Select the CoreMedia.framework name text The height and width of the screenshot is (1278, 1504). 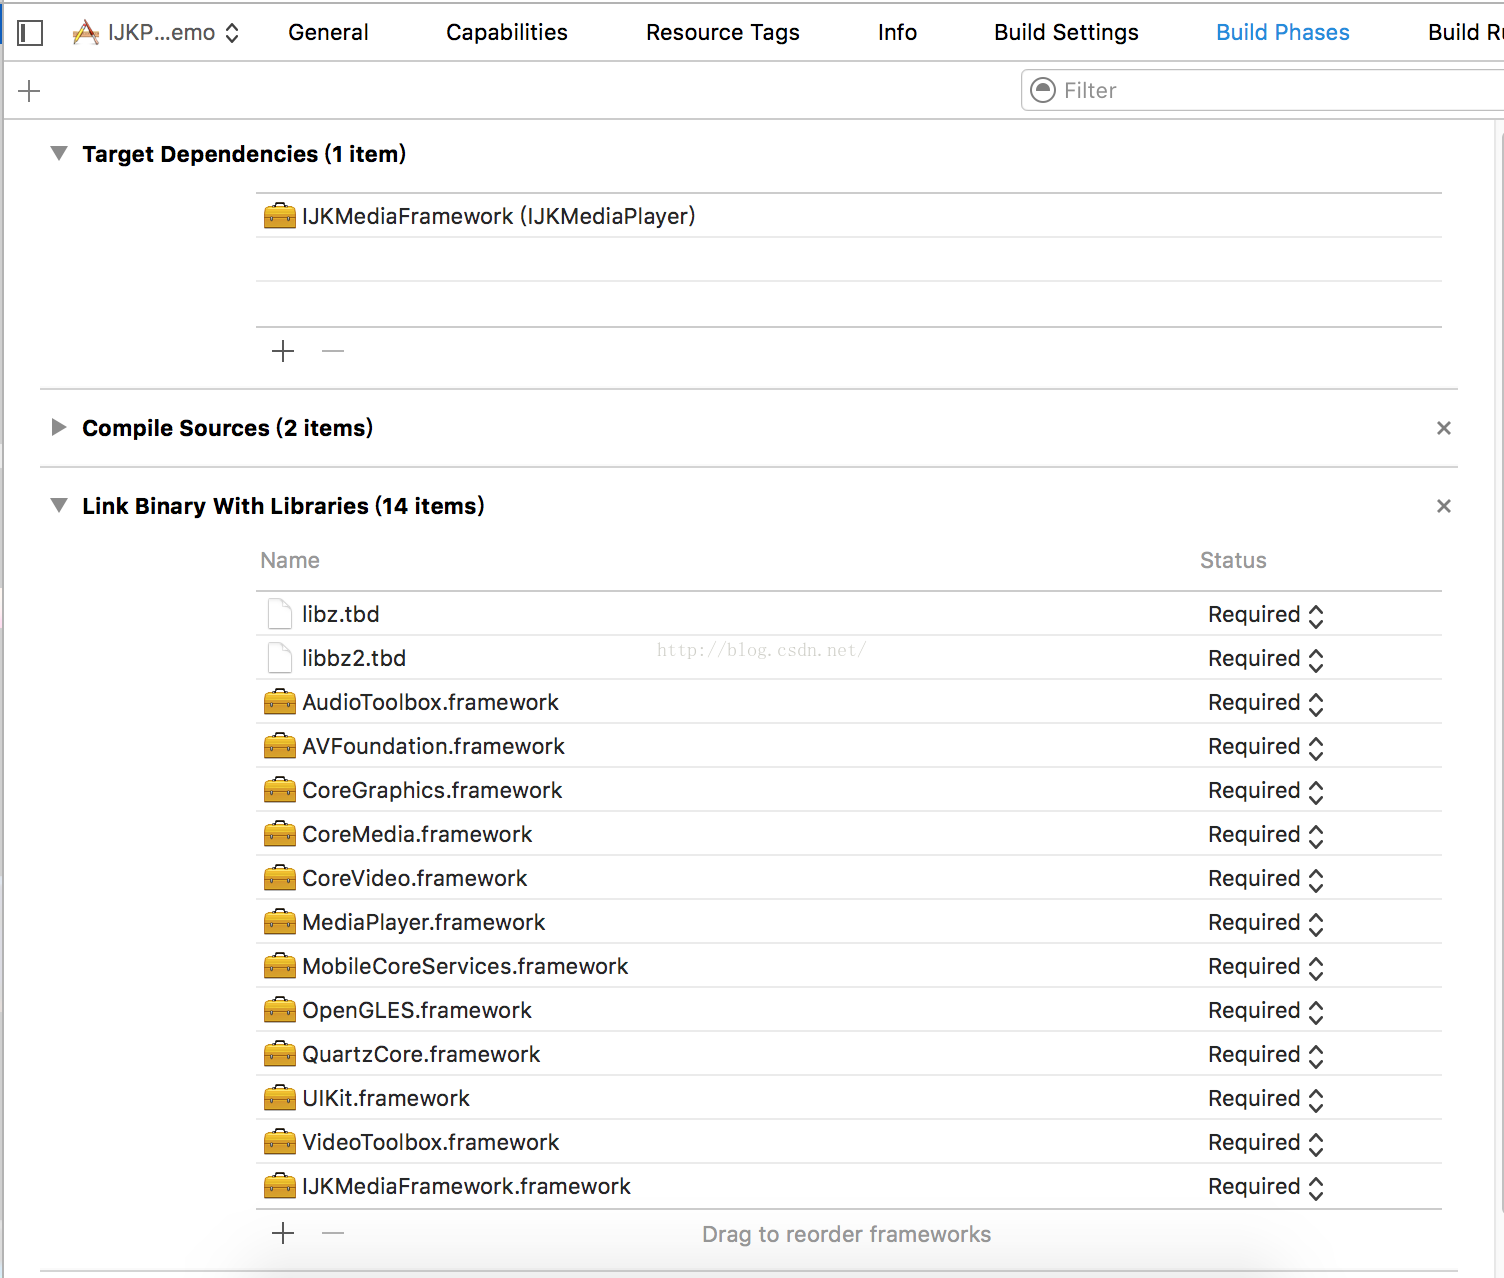417,834
